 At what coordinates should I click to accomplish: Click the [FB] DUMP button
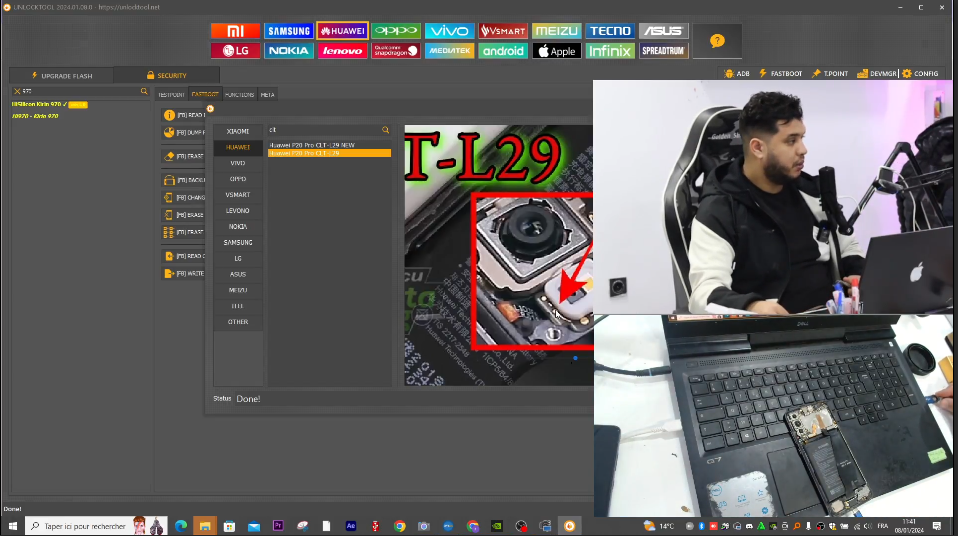(x=183, y=132)
